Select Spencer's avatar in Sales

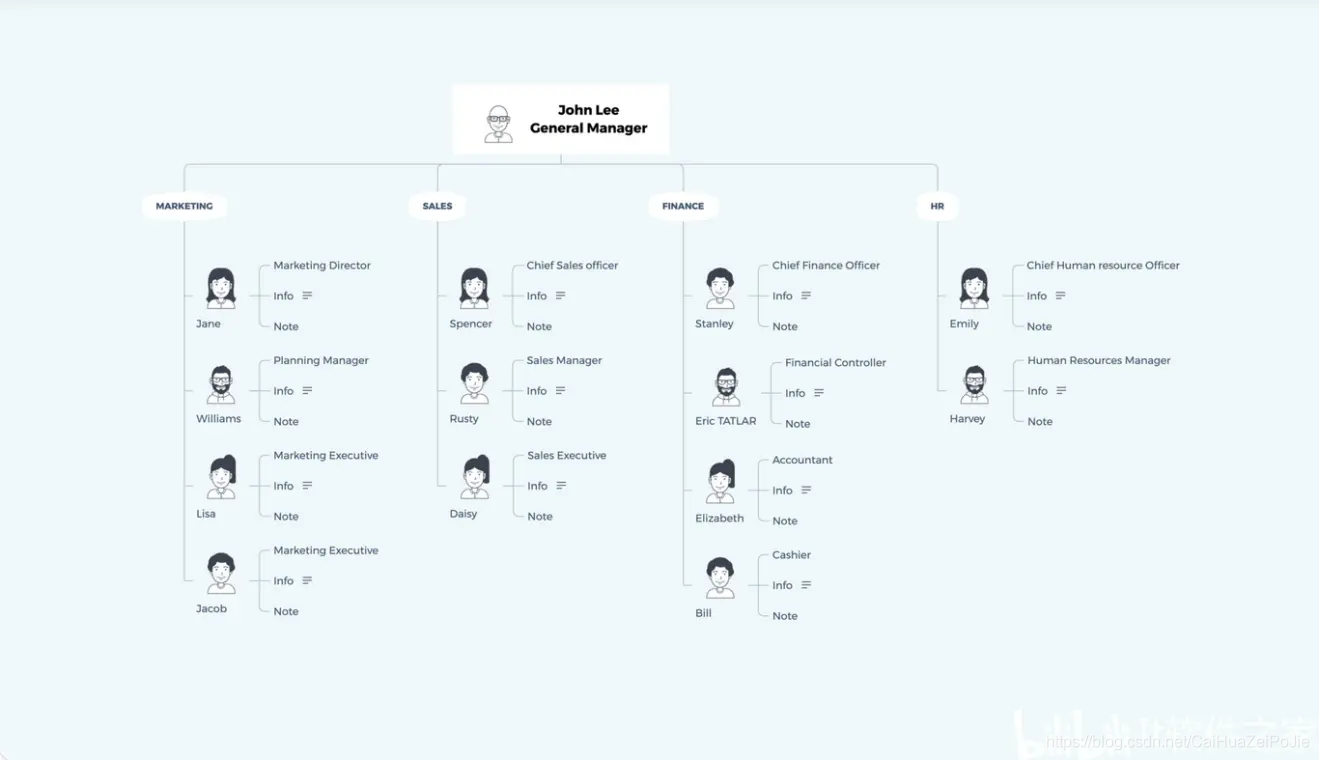point(474,287)
